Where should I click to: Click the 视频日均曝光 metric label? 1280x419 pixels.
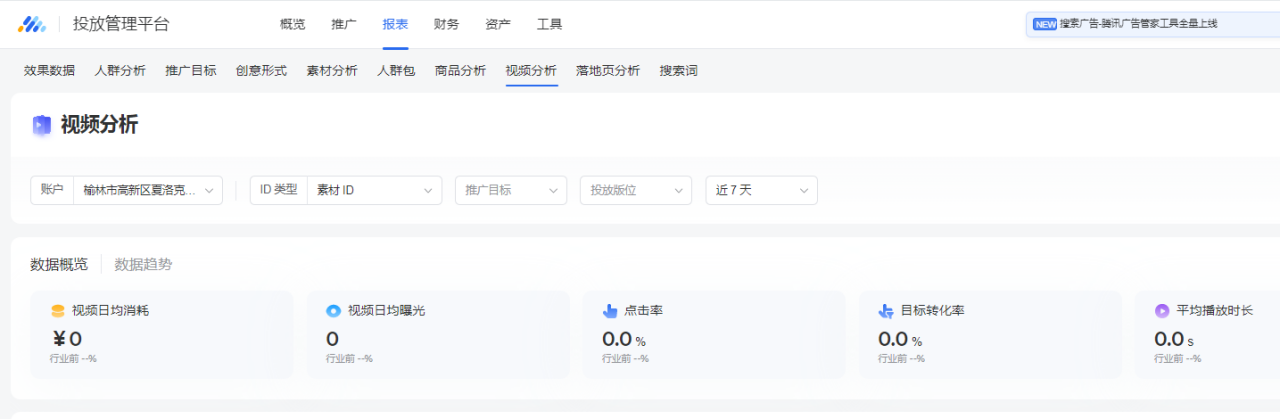tap(386, 311)
